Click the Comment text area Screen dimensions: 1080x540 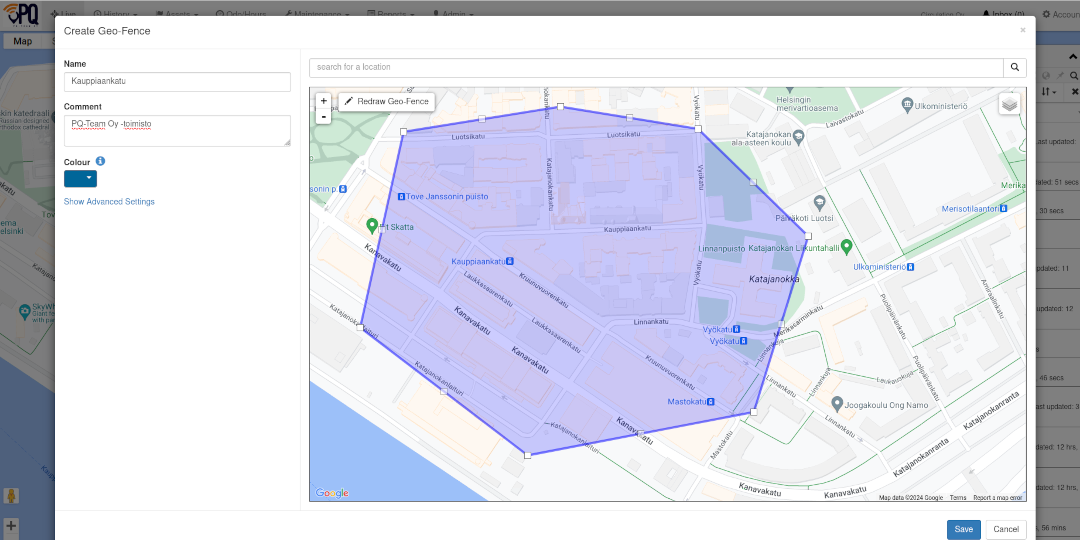pos(177,130)
